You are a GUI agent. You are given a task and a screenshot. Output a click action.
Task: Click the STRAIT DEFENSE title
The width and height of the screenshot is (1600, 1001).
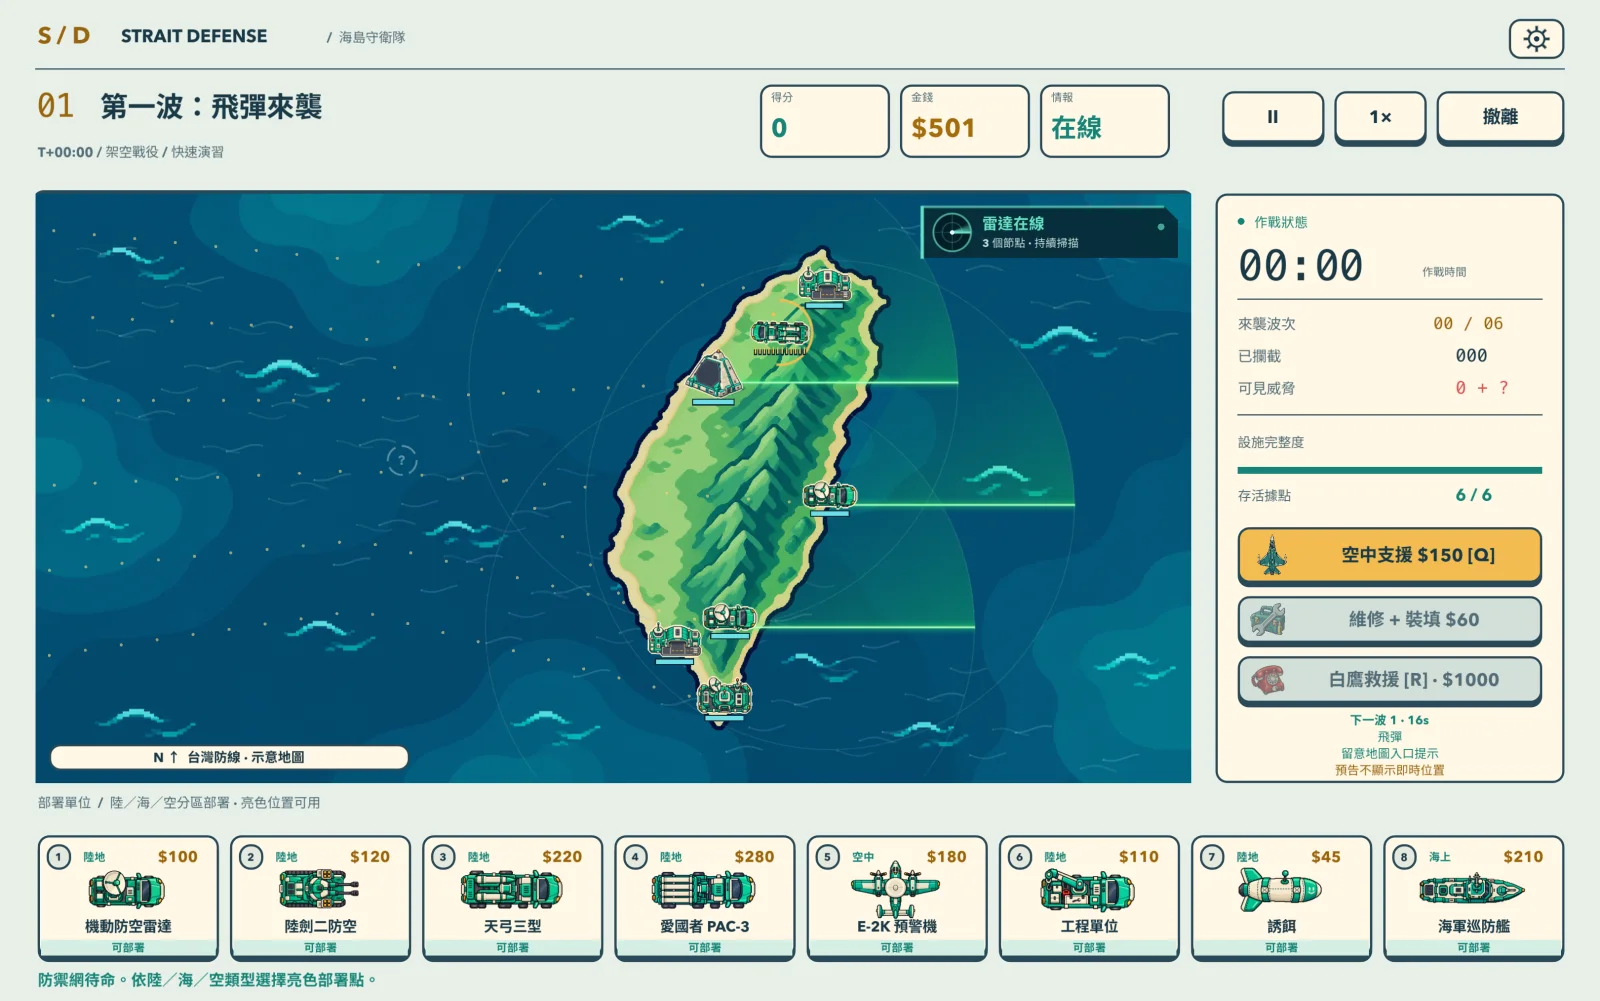(194, 36)
